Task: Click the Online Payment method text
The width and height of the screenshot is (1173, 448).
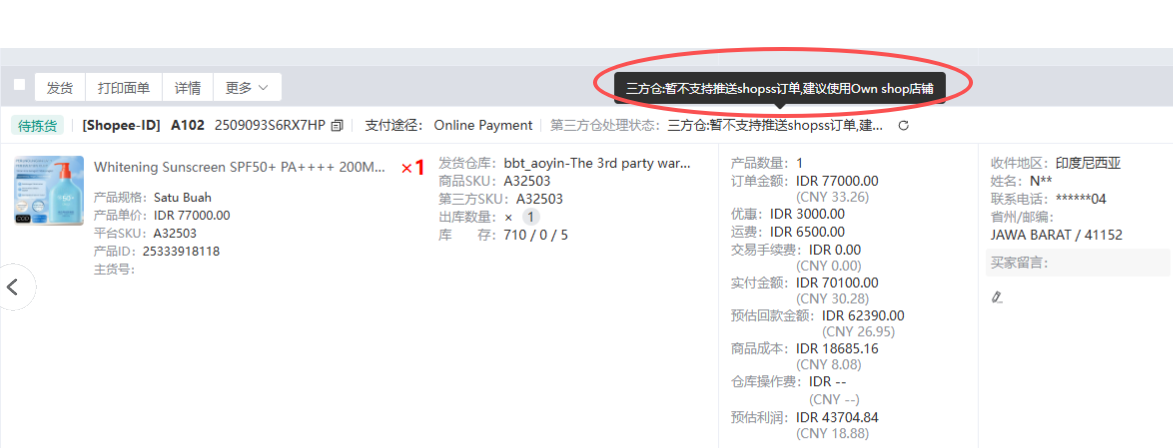Action: pyautogui.click(x=483, y=126)
